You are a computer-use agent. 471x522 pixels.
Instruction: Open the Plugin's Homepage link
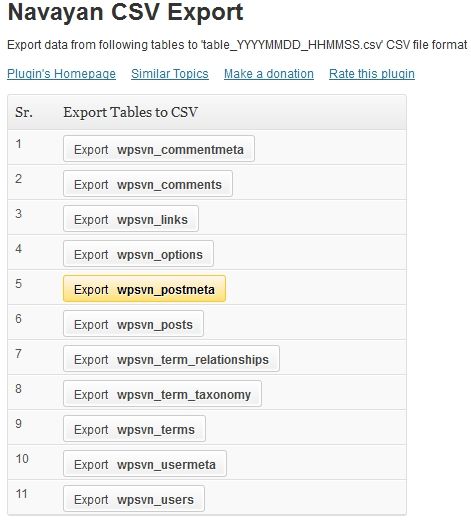pos(61,74)
